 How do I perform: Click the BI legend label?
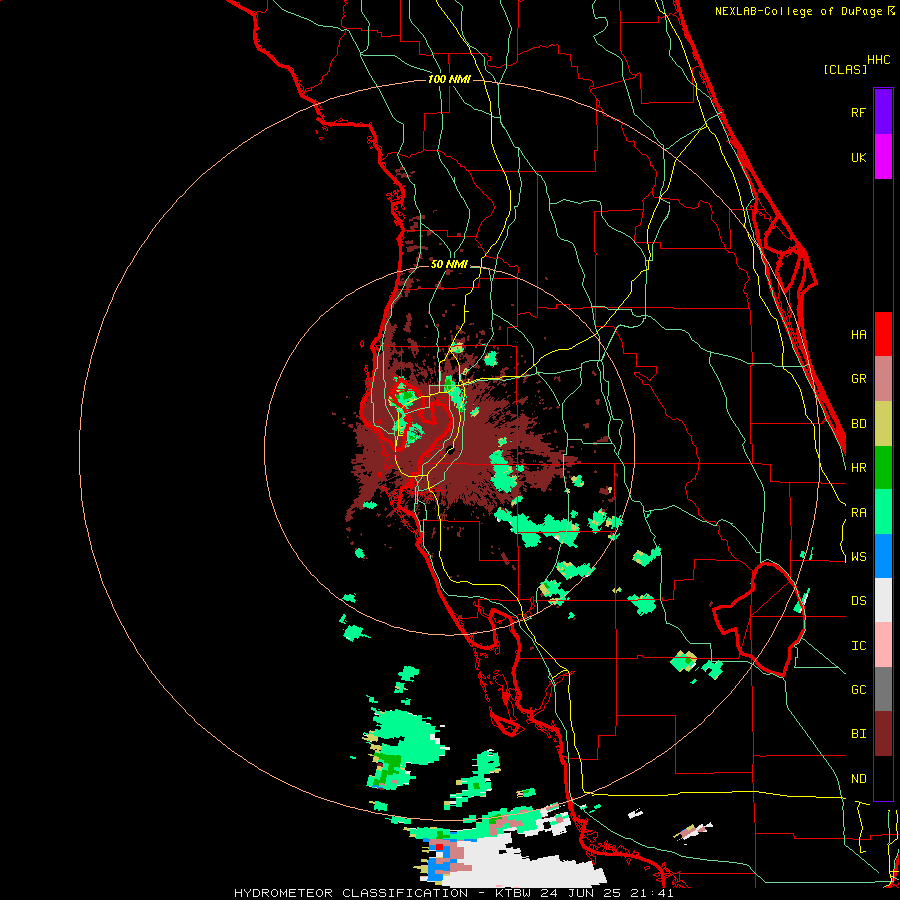(x=858, y=734)
